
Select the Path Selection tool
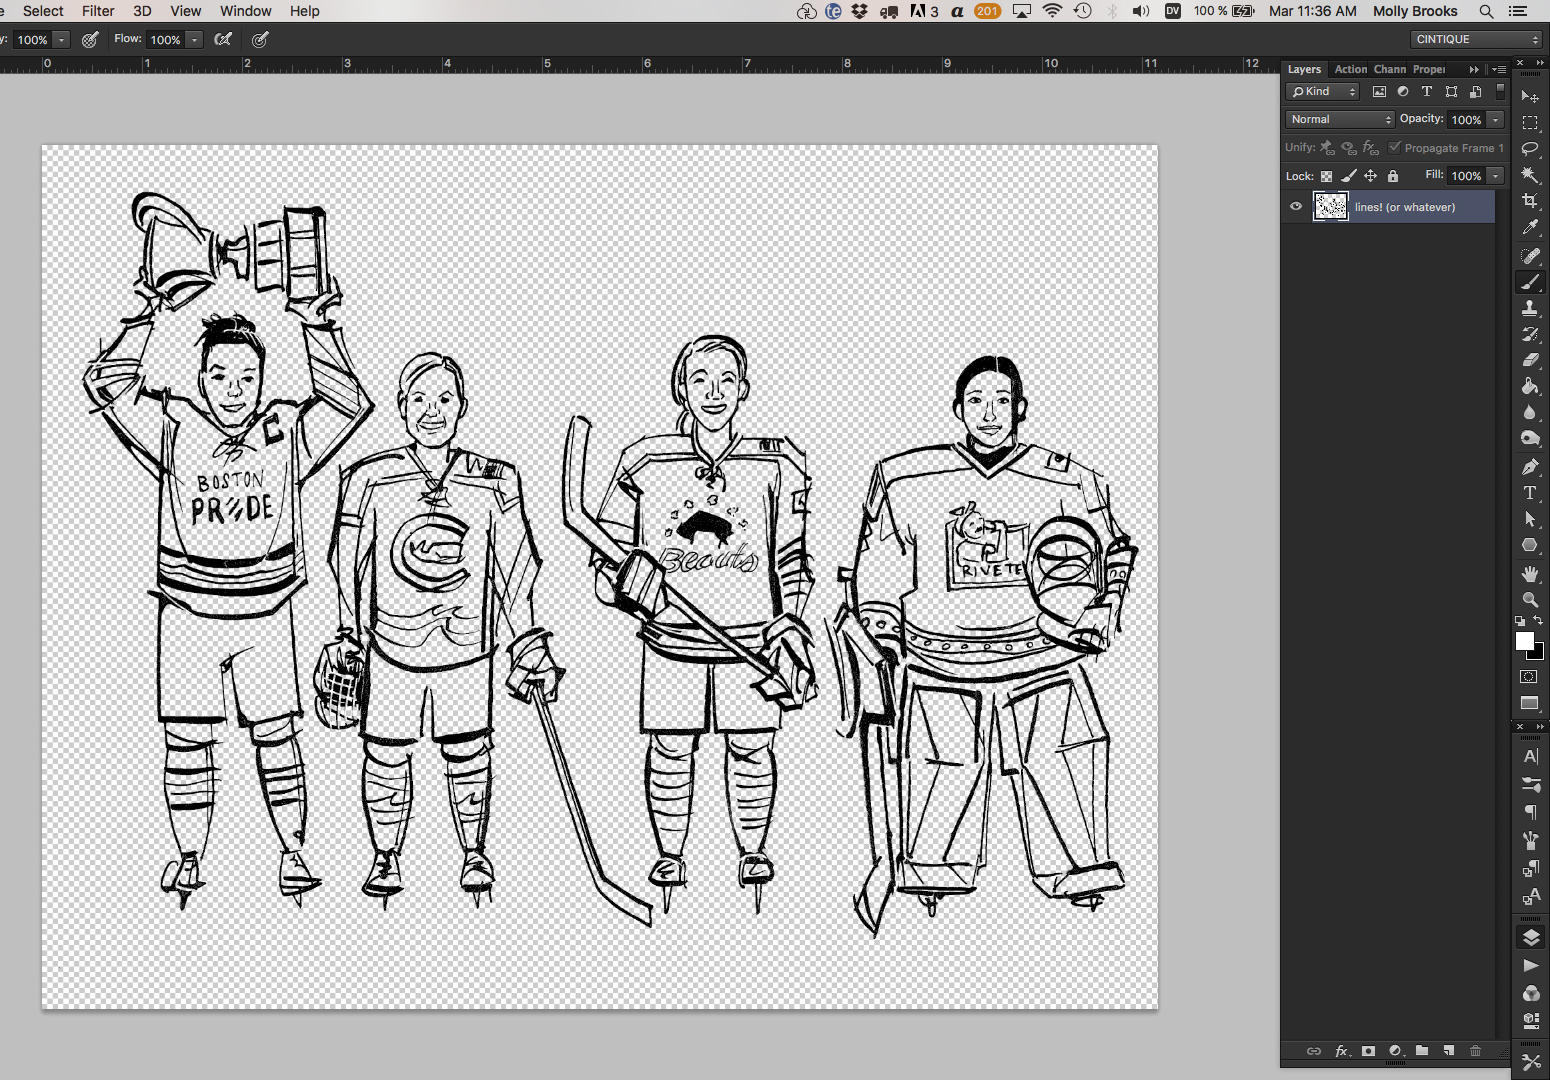pyautogui.click(x=1530, y=519)
